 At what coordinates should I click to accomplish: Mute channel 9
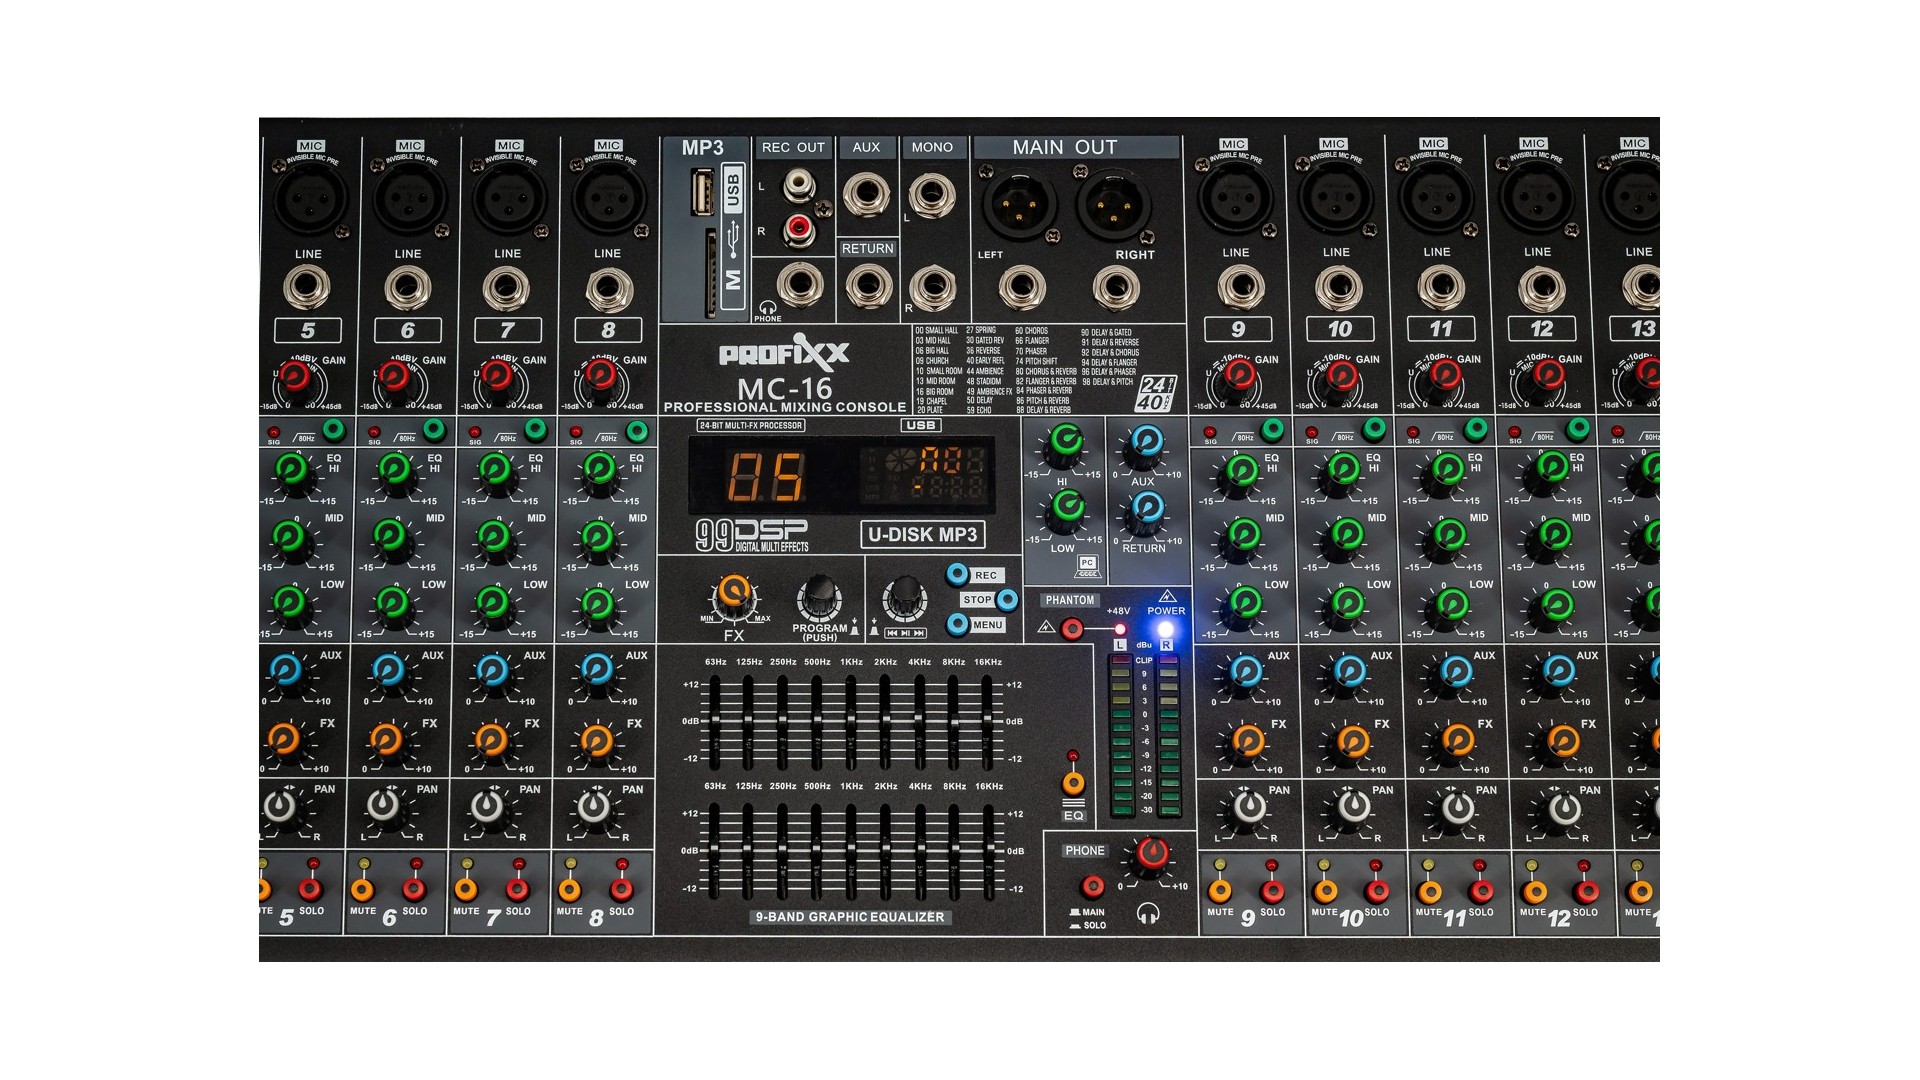pyautogui.click(x=1220, y=890)
